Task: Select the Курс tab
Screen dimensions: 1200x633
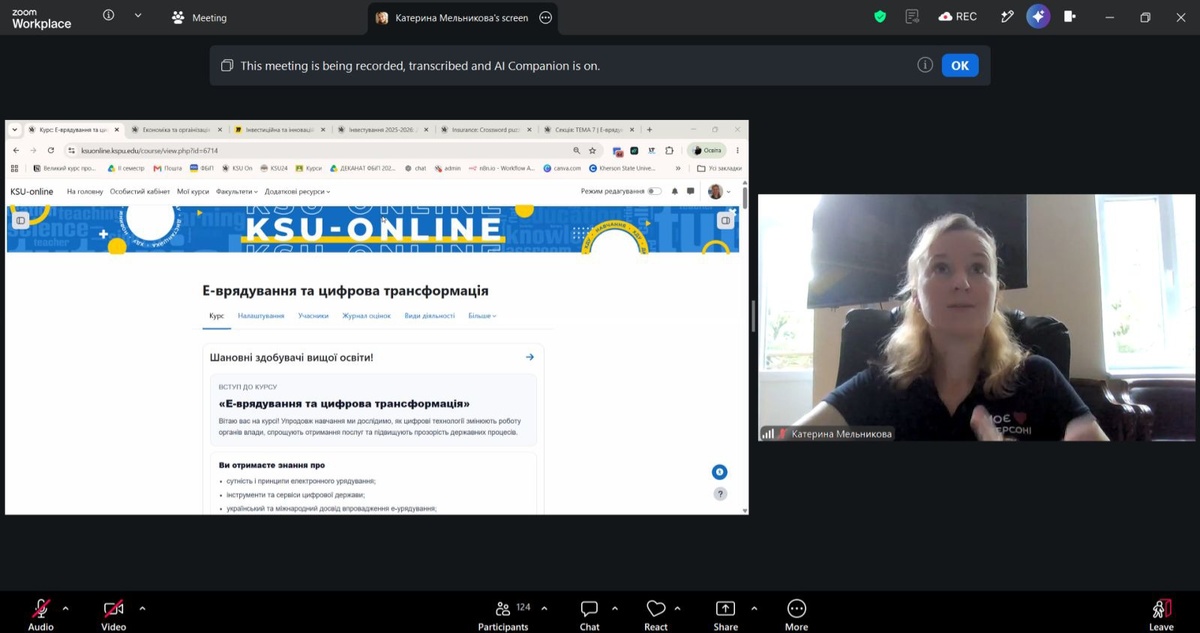Action: pyautogui.click(x=217, y=316)
